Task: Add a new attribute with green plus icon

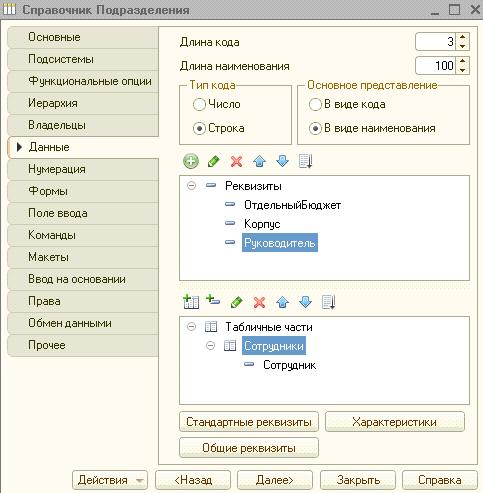Action: 191,162
